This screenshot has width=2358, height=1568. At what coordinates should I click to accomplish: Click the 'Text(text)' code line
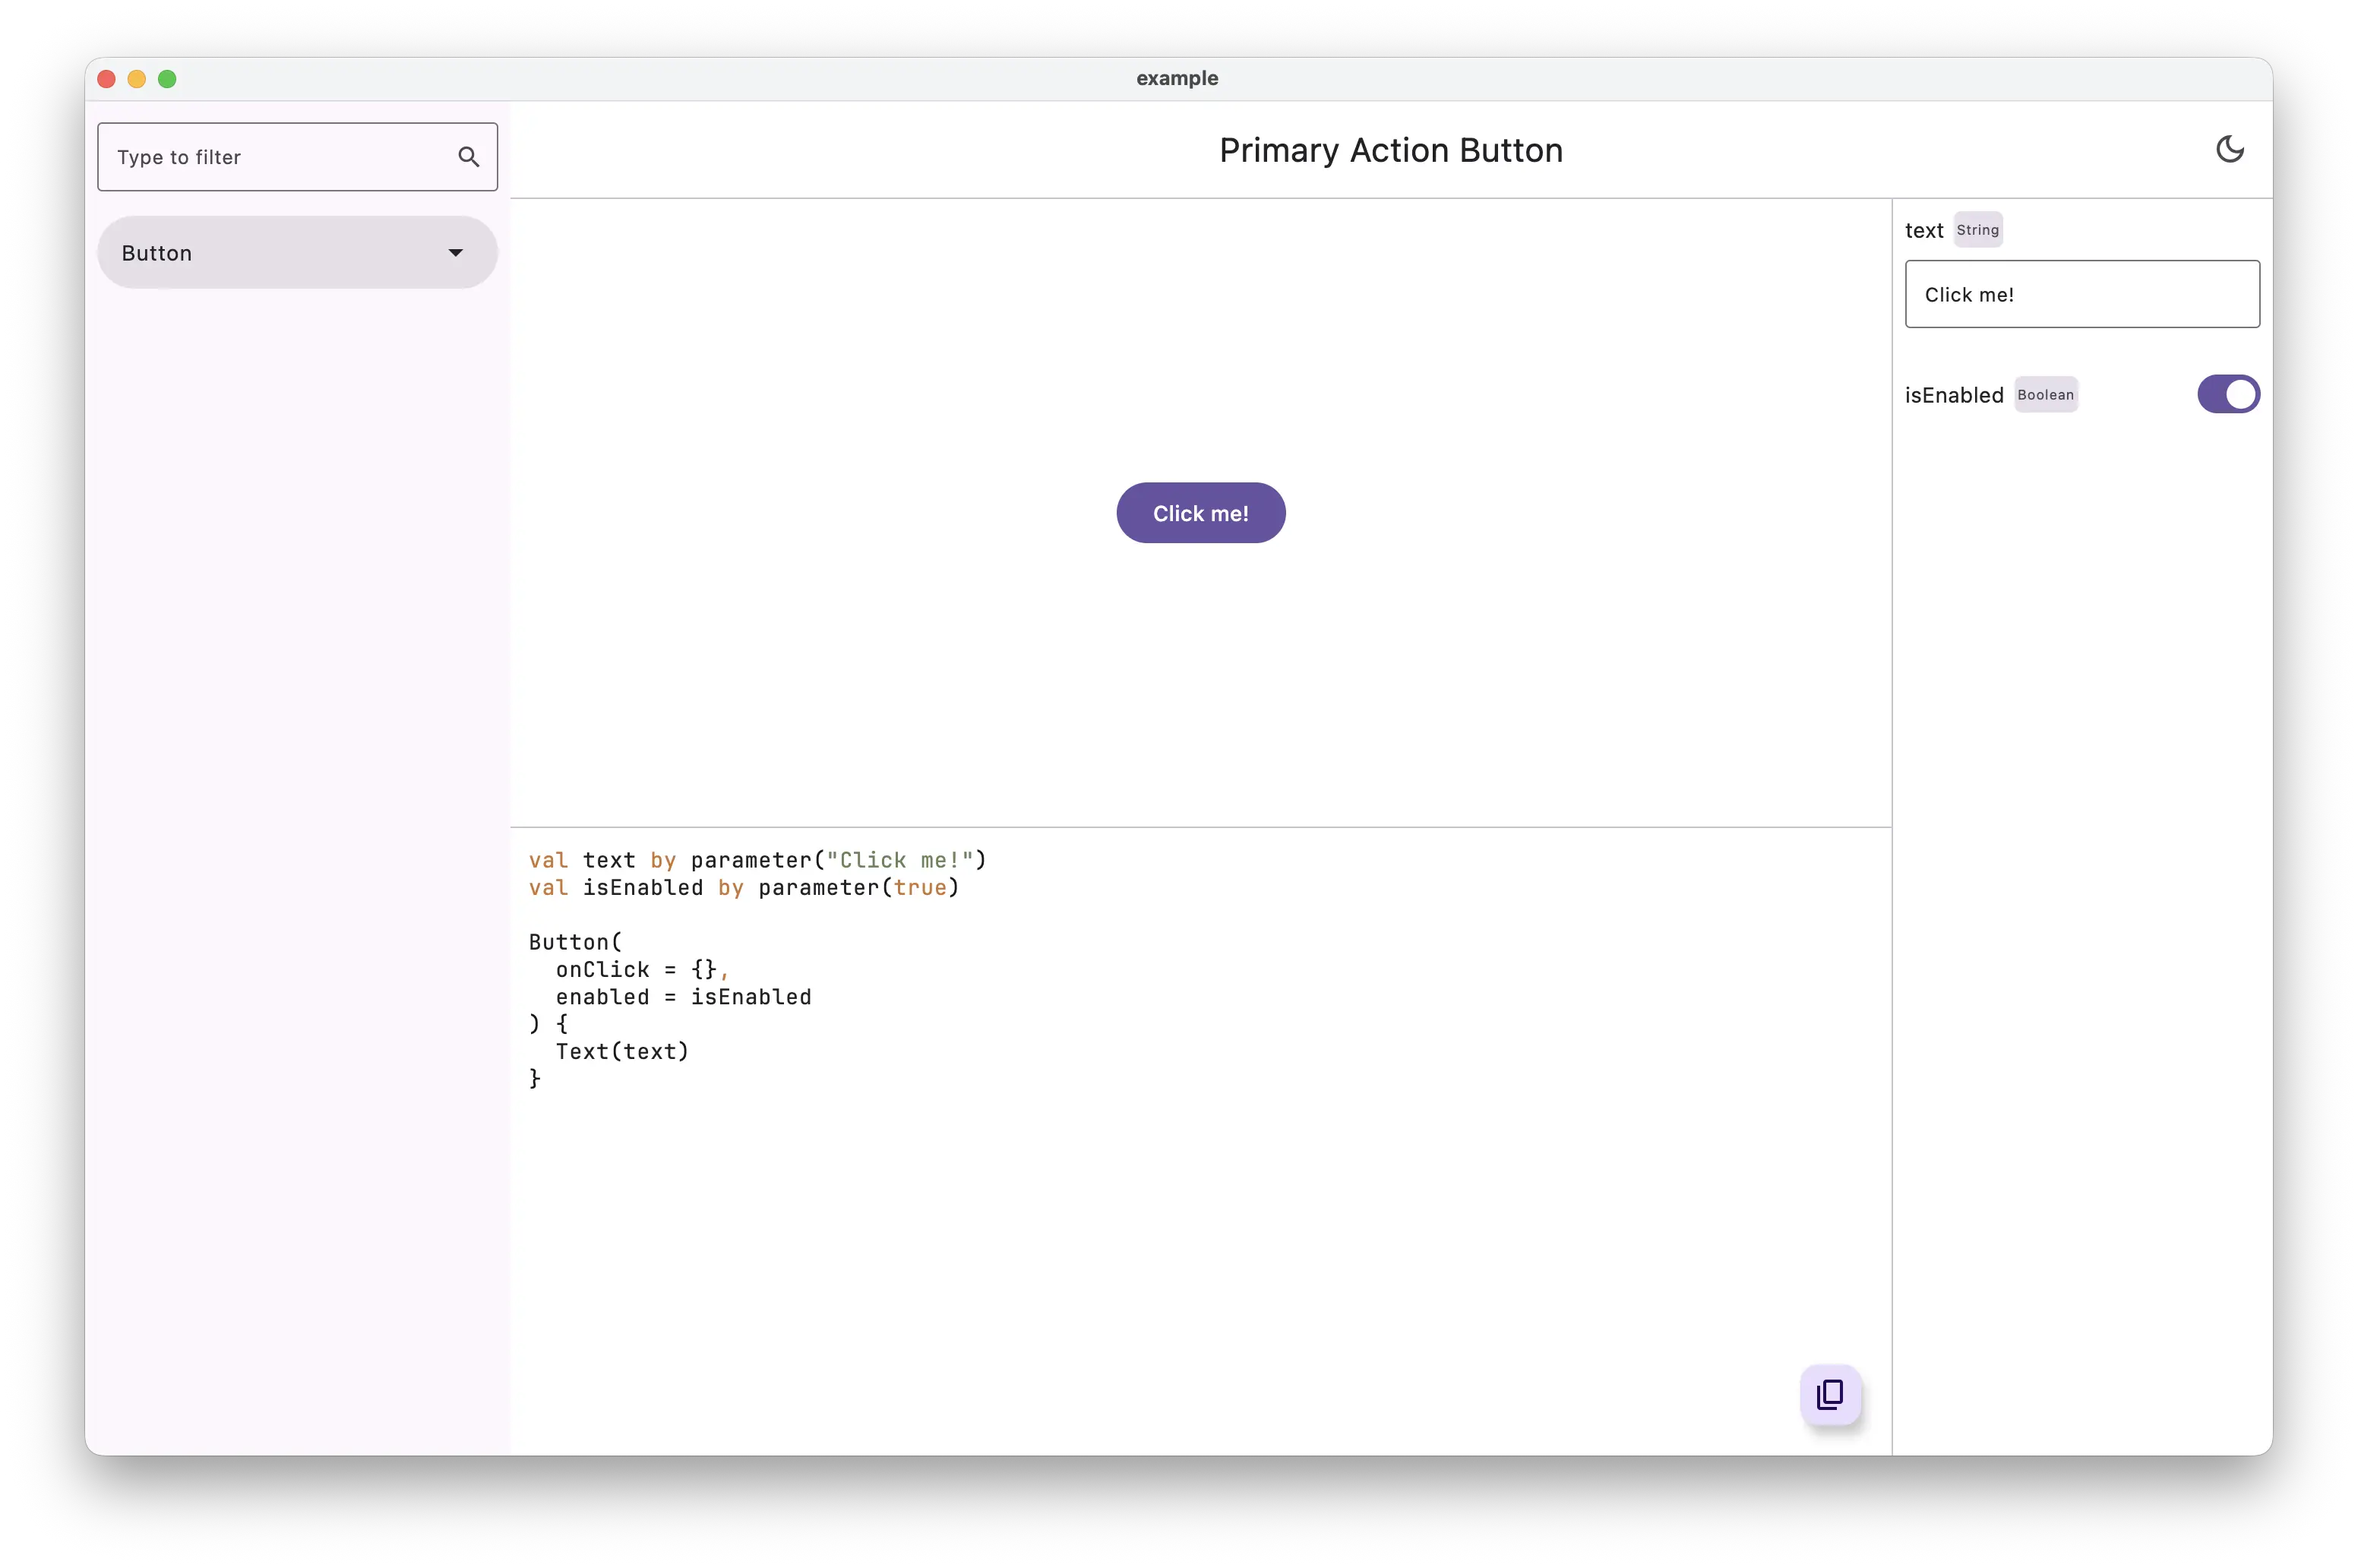click(x=622, y=1051)
